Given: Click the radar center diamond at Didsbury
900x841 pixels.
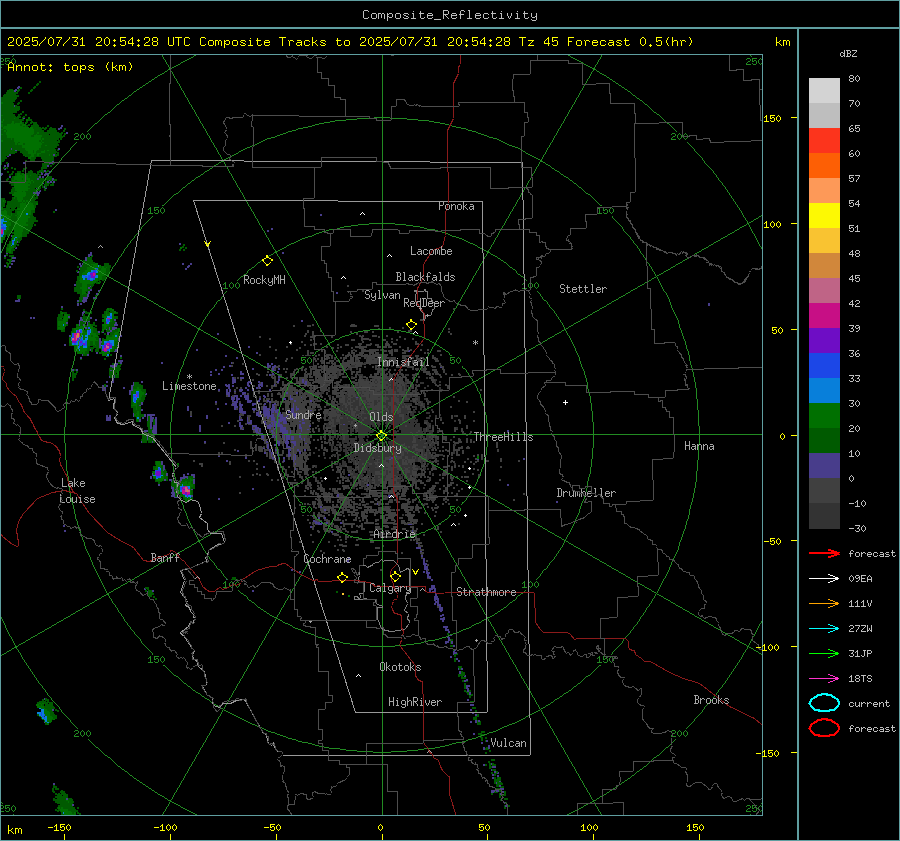Looking at the screenshot, I should (x=382, y=435).
